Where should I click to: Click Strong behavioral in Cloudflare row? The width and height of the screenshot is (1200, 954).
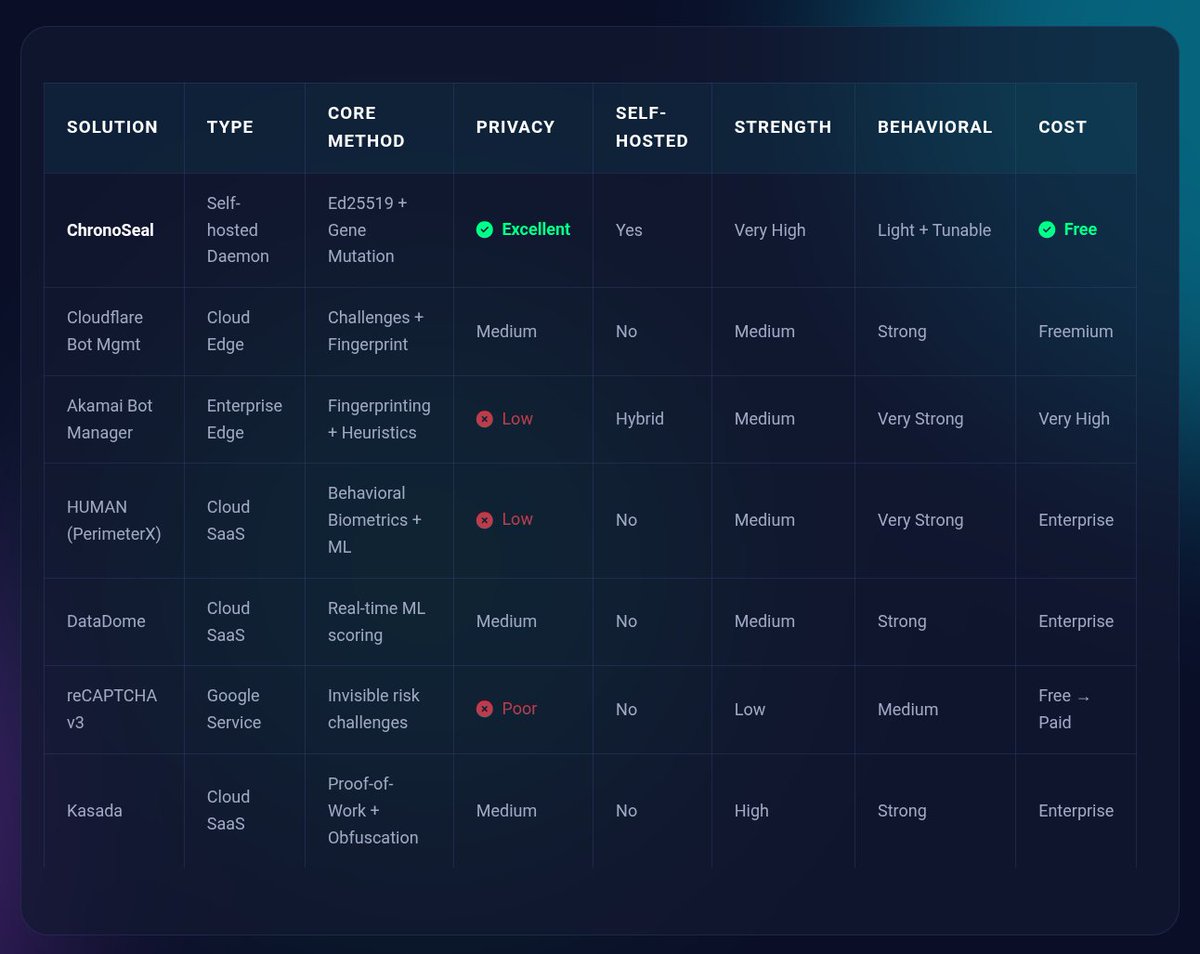[x=902, y=331]
